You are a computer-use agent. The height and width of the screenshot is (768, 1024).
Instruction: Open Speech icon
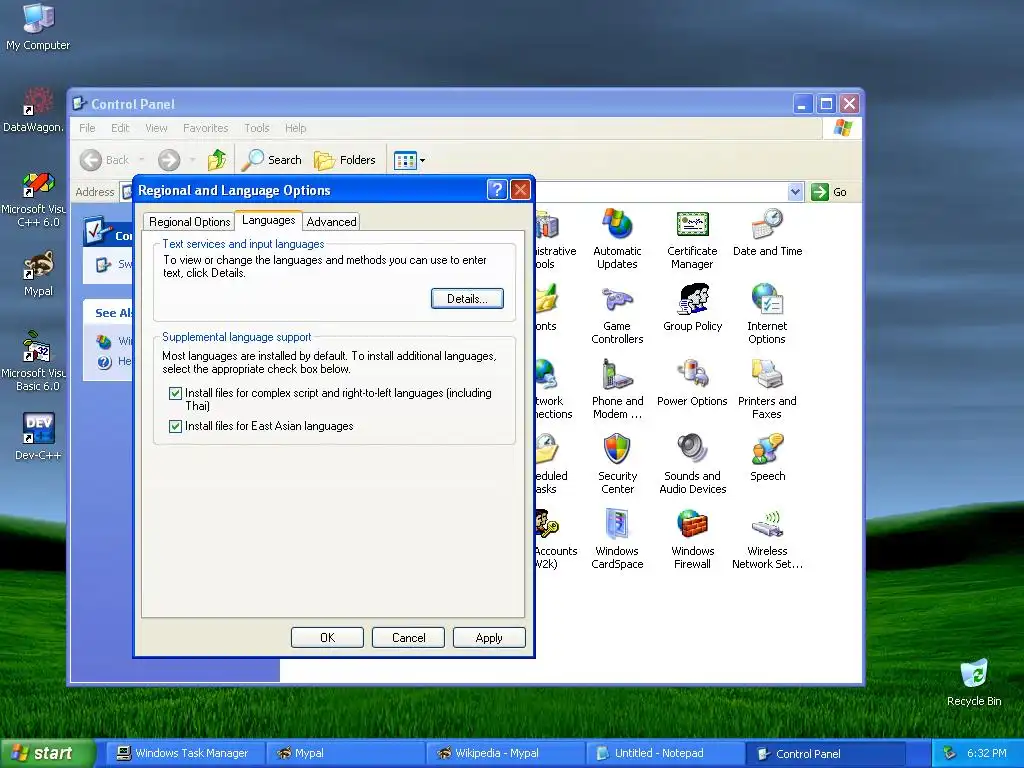767,458
